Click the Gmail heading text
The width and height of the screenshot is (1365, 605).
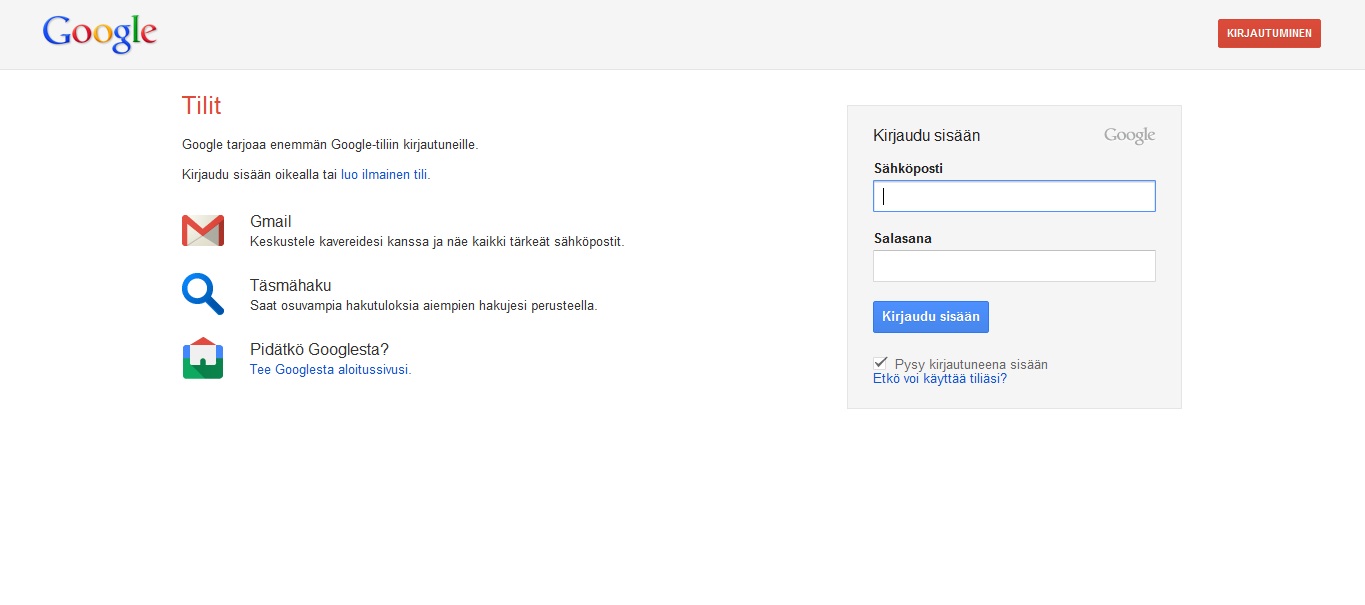[270, 222]
